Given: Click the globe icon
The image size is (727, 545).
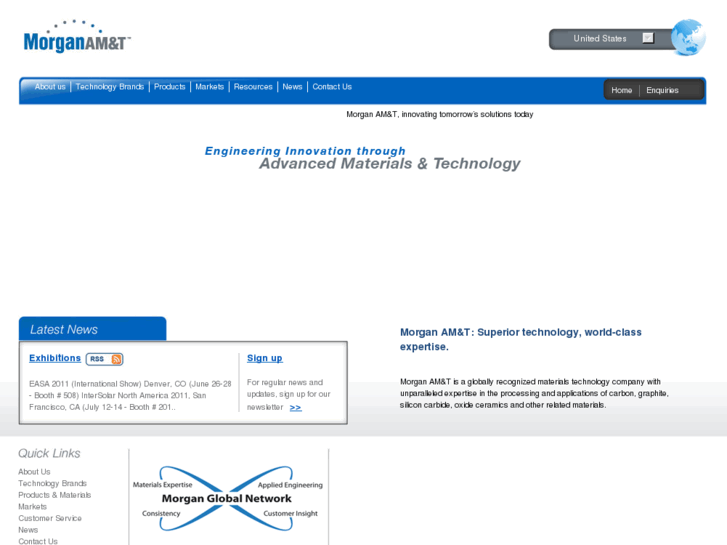Looking at the screenshot, I should coord(688,37).
